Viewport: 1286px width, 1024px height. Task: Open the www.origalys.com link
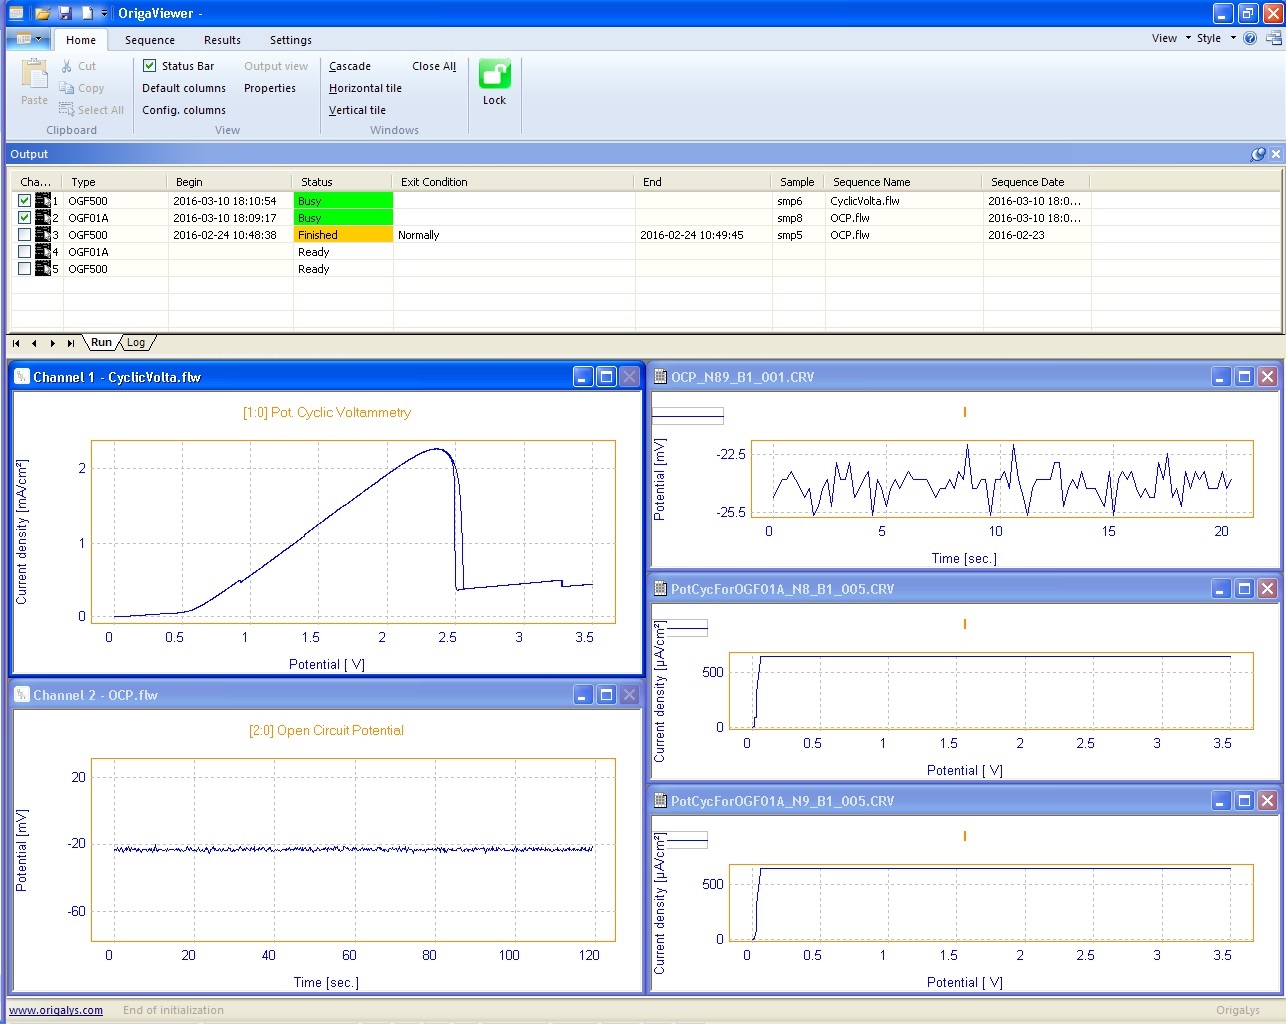(56, 1010)
